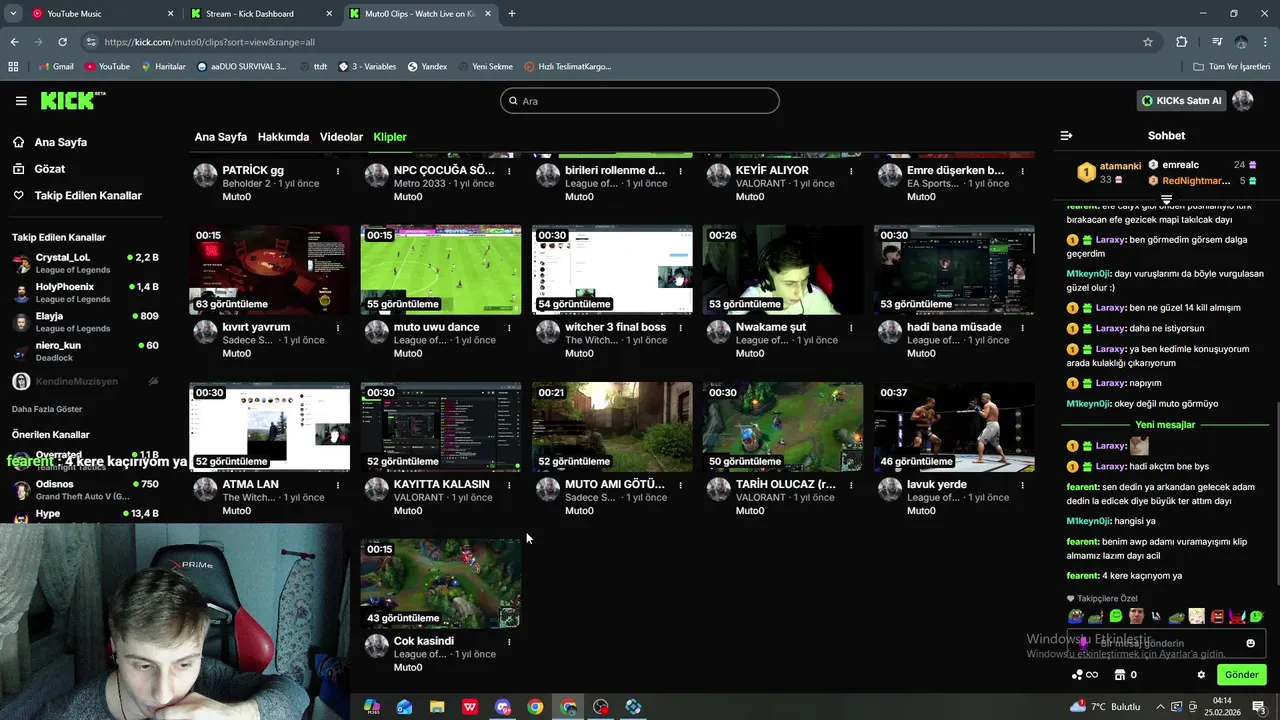Open WPS Office in taskbar

click(x=470, y=707)
